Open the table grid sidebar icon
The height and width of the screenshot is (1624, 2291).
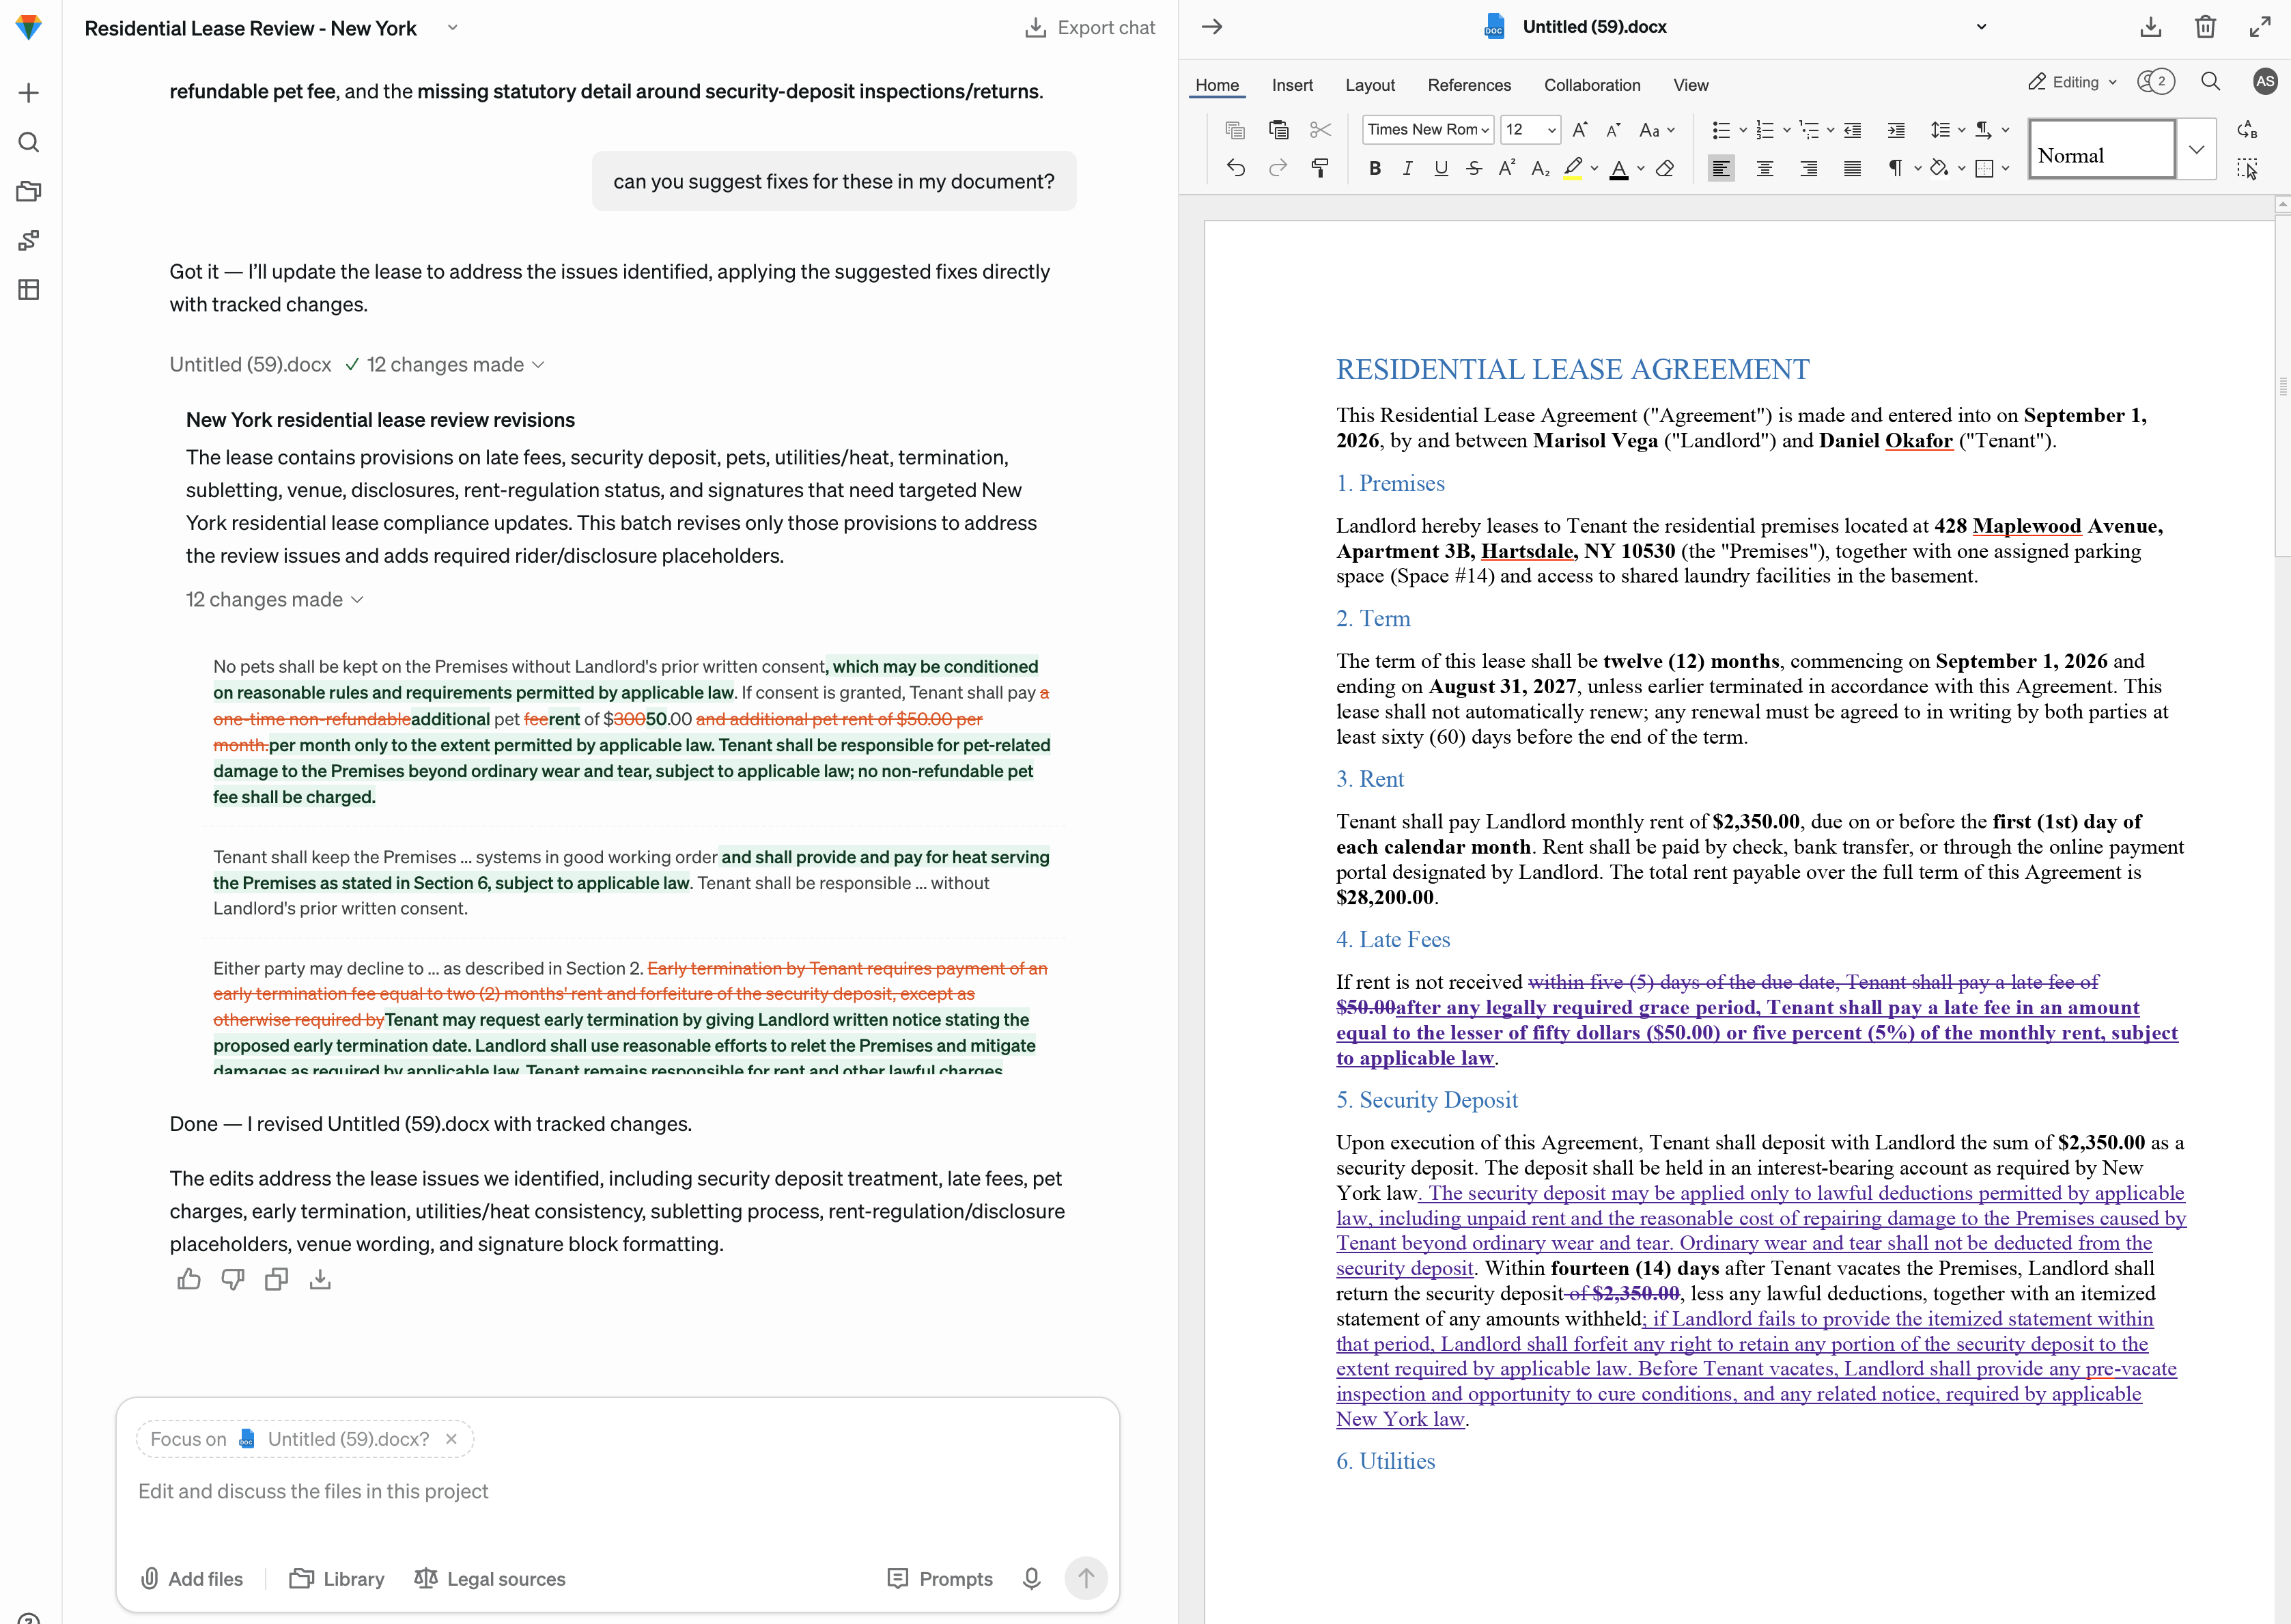[29, 290]
